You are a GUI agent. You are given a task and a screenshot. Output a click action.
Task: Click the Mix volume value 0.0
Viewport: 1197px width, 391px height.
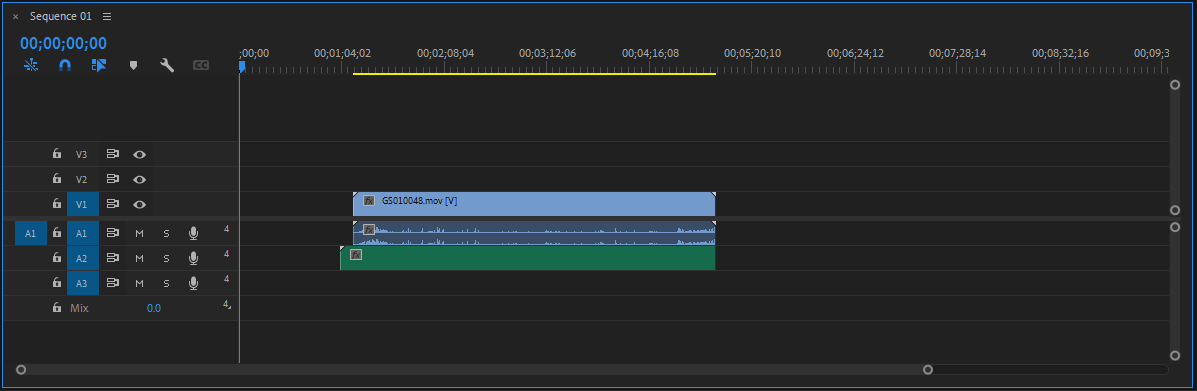click(153, 309)
